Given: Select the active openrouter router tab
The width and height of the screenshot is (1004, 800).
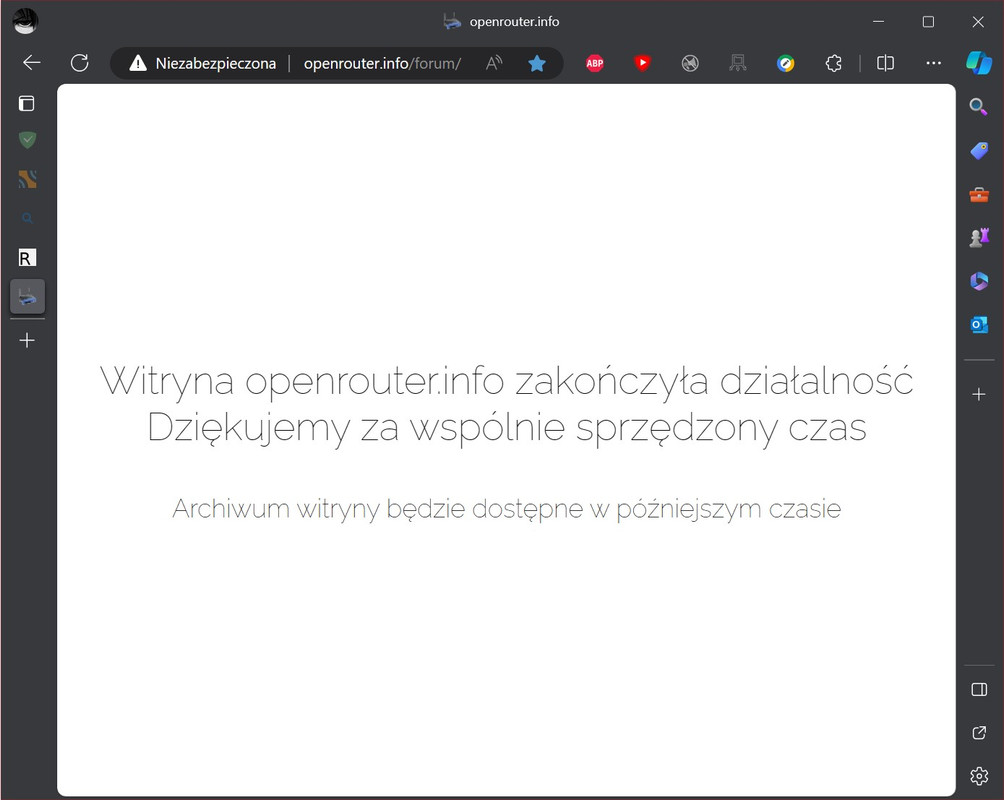Looking at the screenshot, I should 28,297.
